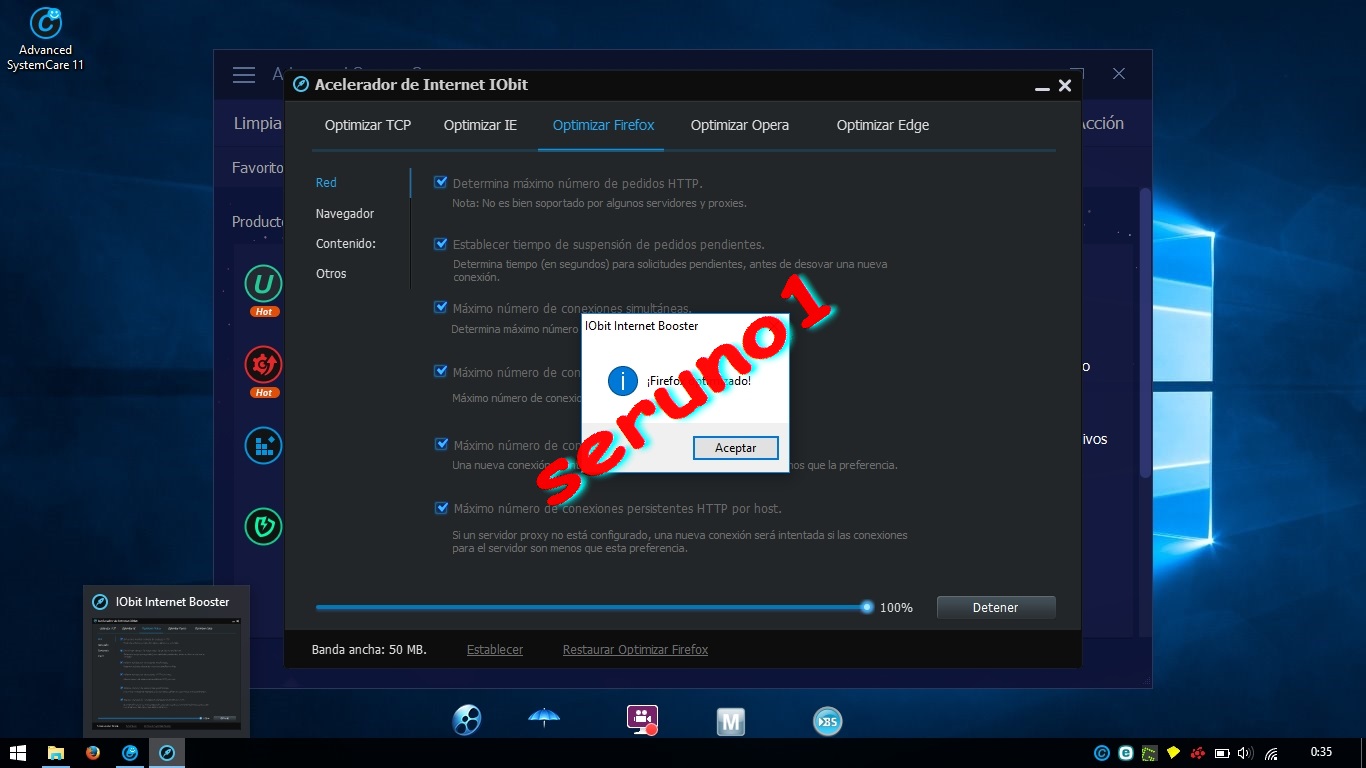Uncheck 'Establecer tiempo de suspensión de pedidos pendientes'

click(440, 243)
